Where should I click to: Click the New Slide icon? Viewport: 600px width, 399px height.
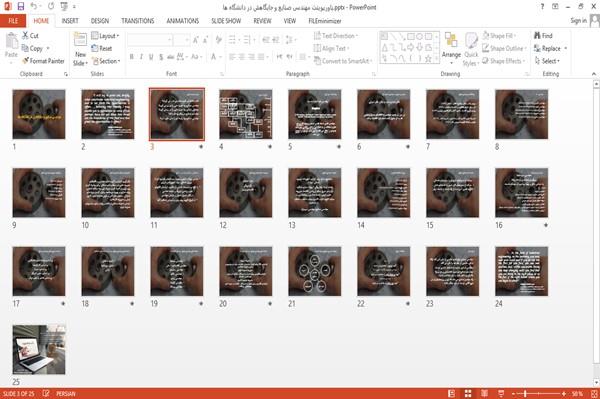point(80,41)
